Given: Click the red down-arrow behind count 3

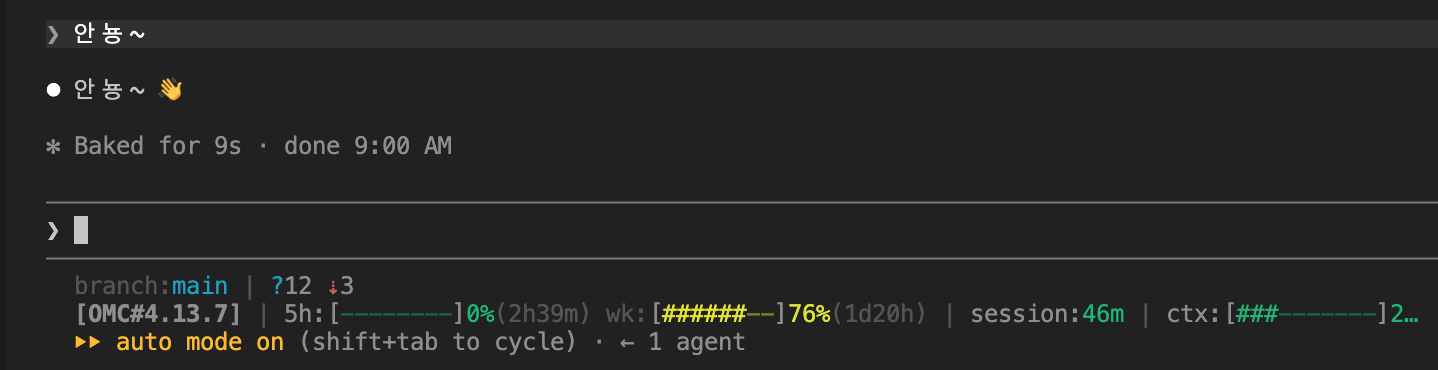Looking at the screenshot, I should coord(333,286).
